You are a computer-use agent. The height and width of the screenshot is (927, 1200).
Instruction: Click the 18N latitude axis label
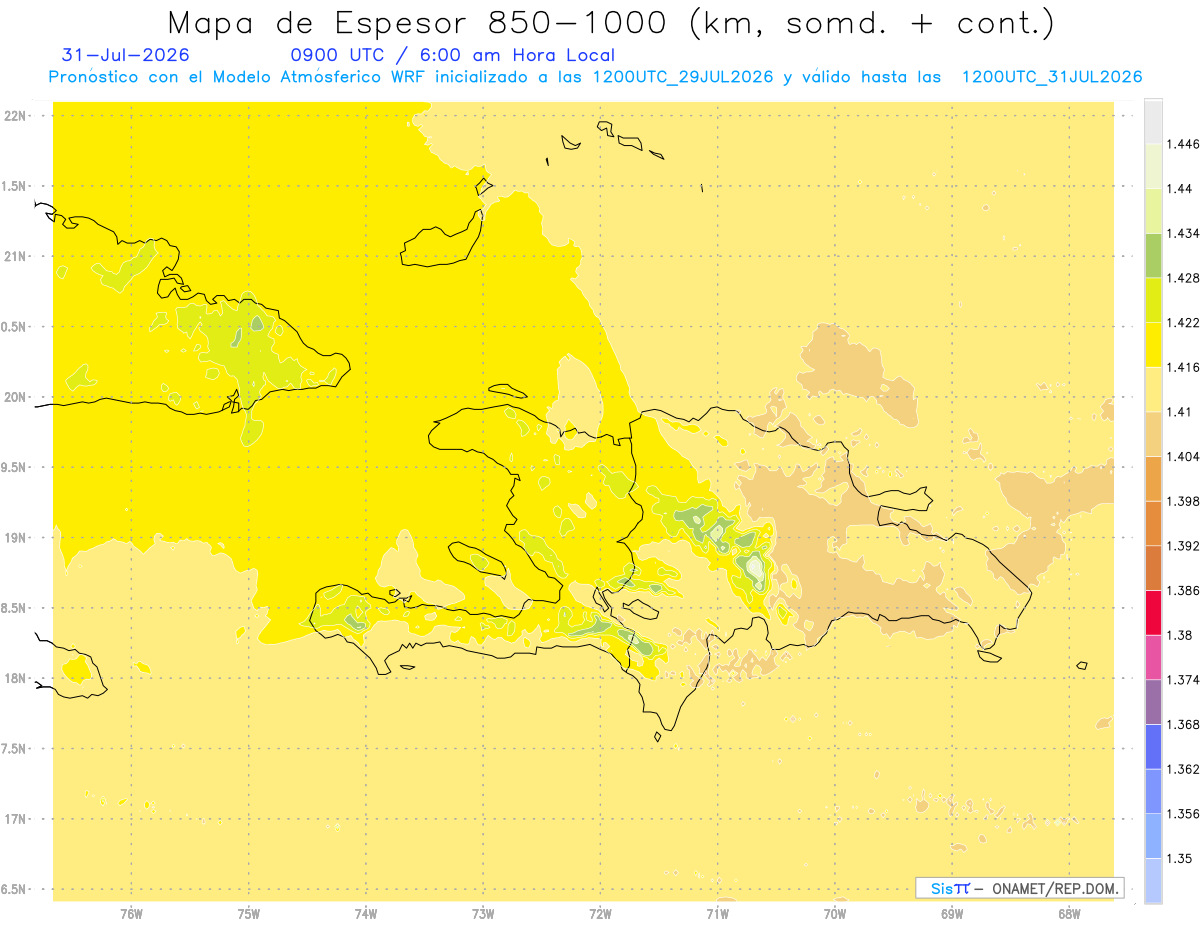(x=15, y=678)
